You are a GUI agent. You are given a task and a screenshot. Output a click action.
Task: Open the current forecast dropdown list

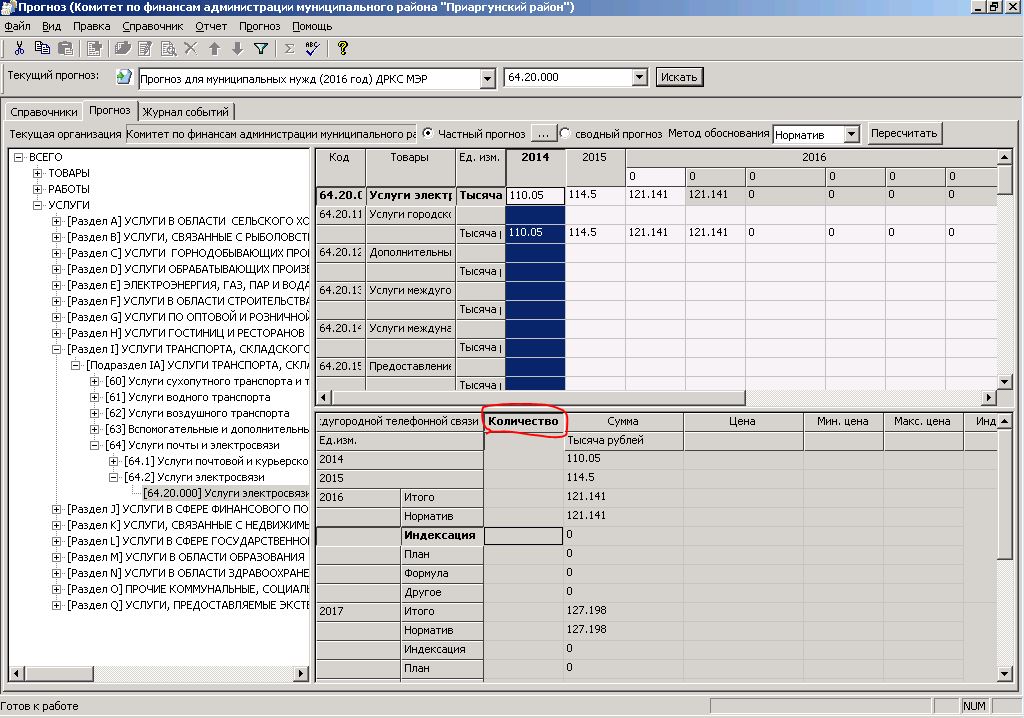click(x=487, y=78)
